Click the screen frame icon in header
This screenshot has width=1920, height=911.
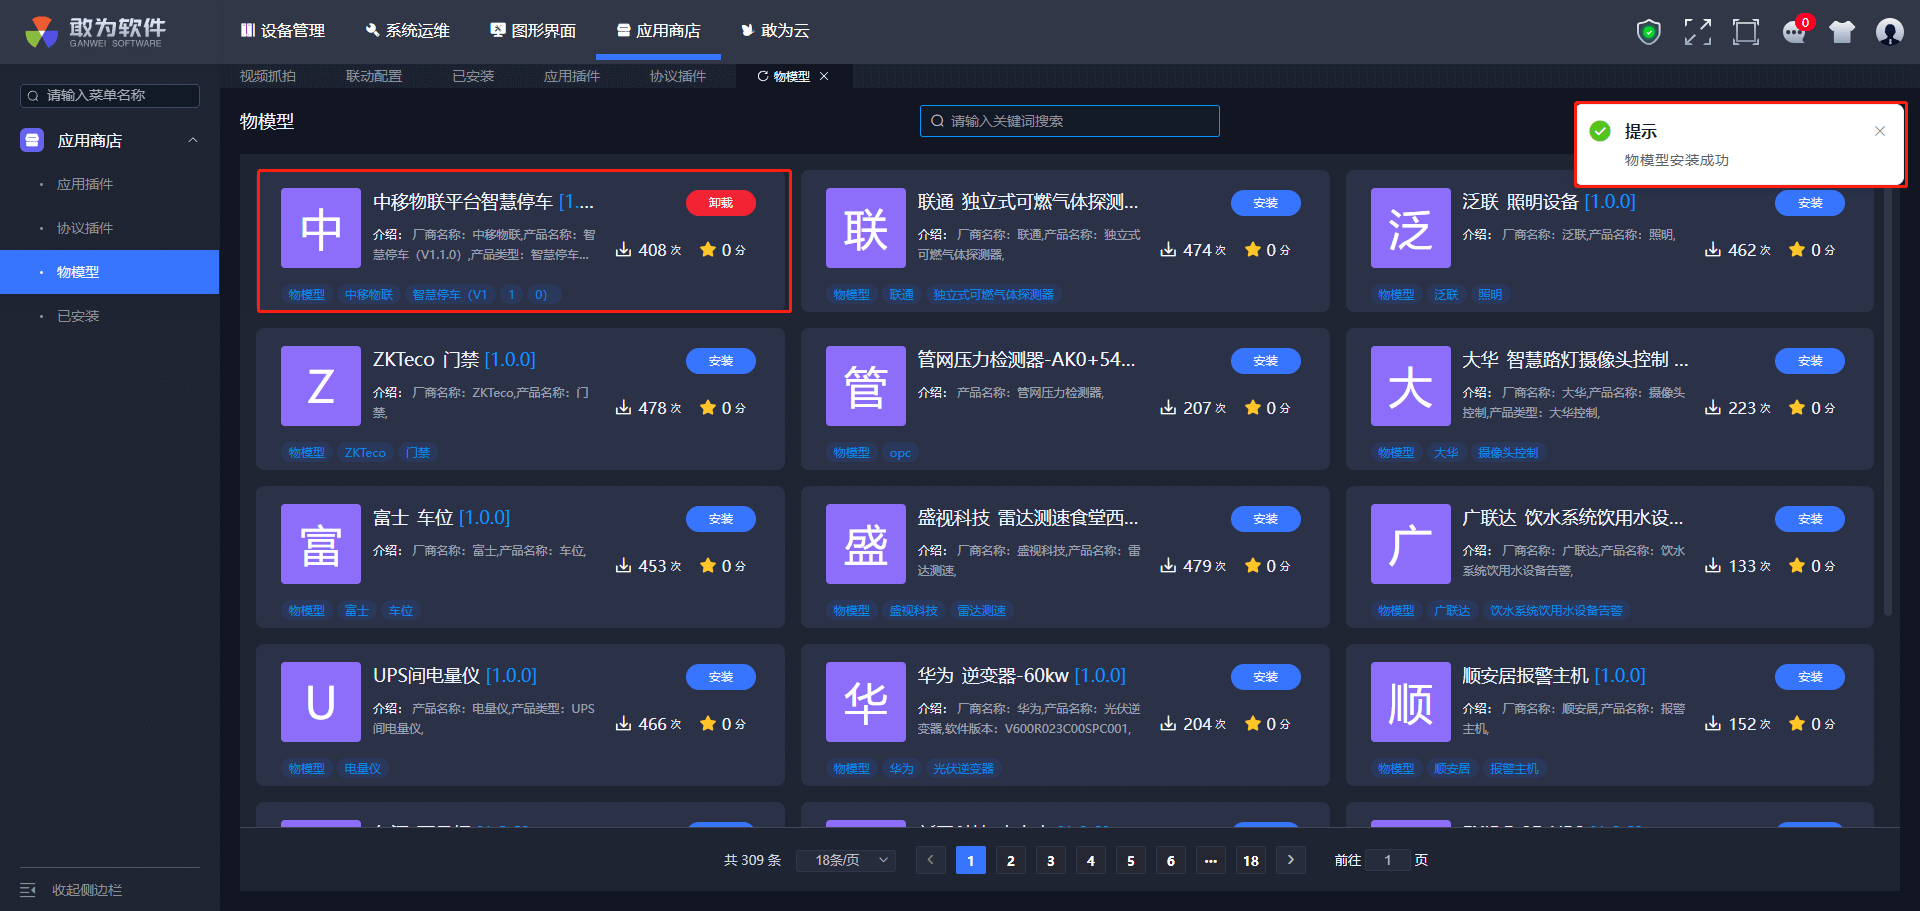(x=1745, y=32)
